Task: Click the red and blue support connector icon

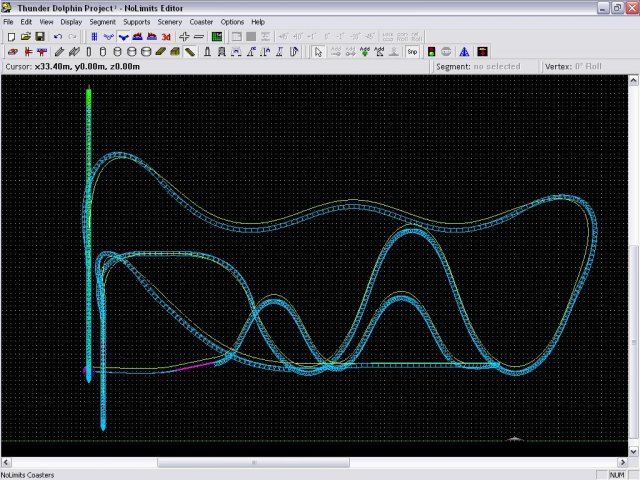Action: (42, 52)
